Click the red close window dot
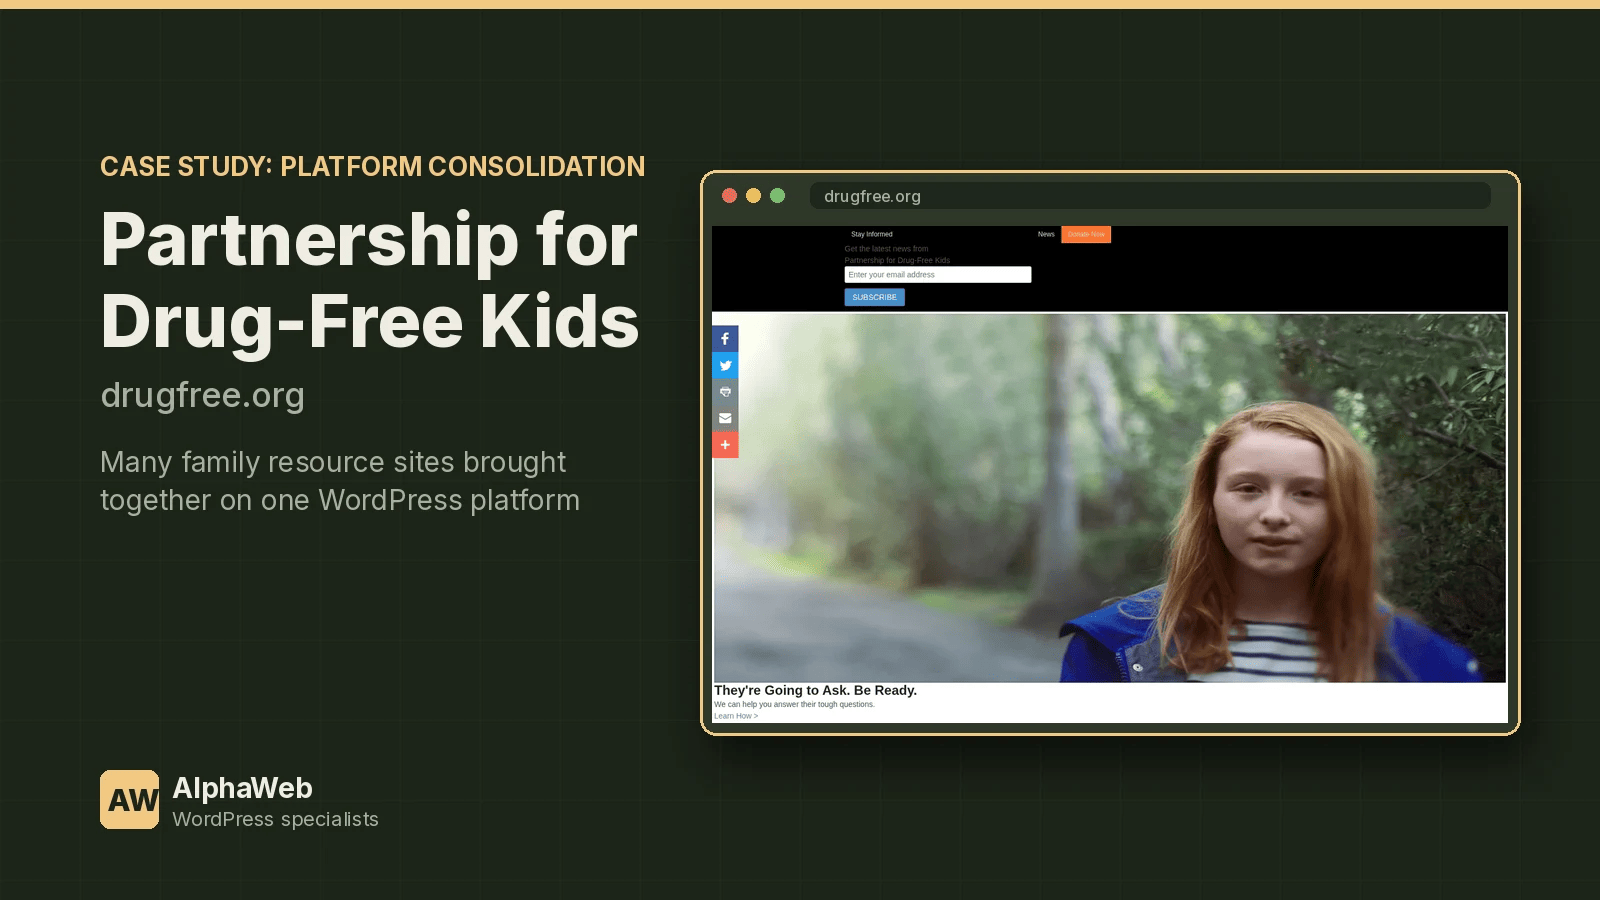 tap(729, 196)
